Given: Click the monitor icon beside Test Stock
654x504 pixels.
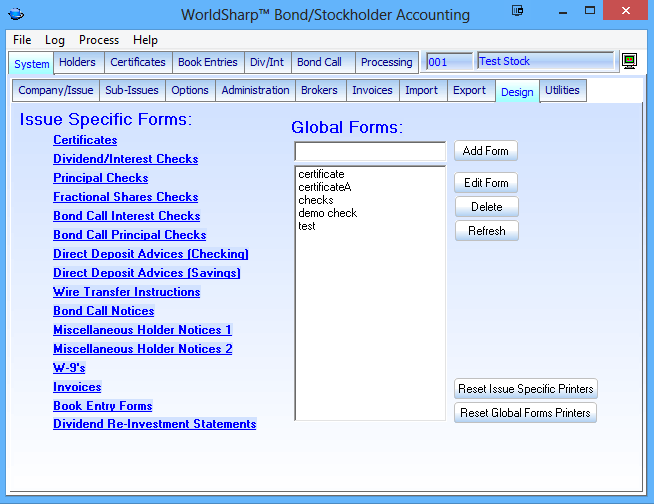Looking at the screenshot, I should tap(629, 62).
